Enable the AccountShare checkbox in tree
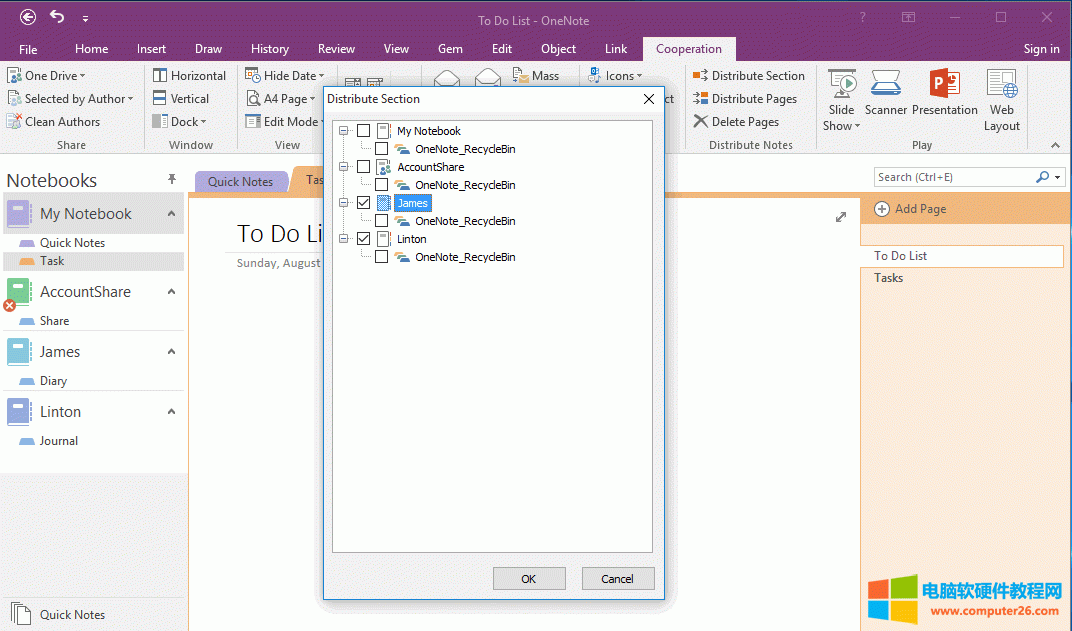This screenshot has height=631, width=1072. 364,167
